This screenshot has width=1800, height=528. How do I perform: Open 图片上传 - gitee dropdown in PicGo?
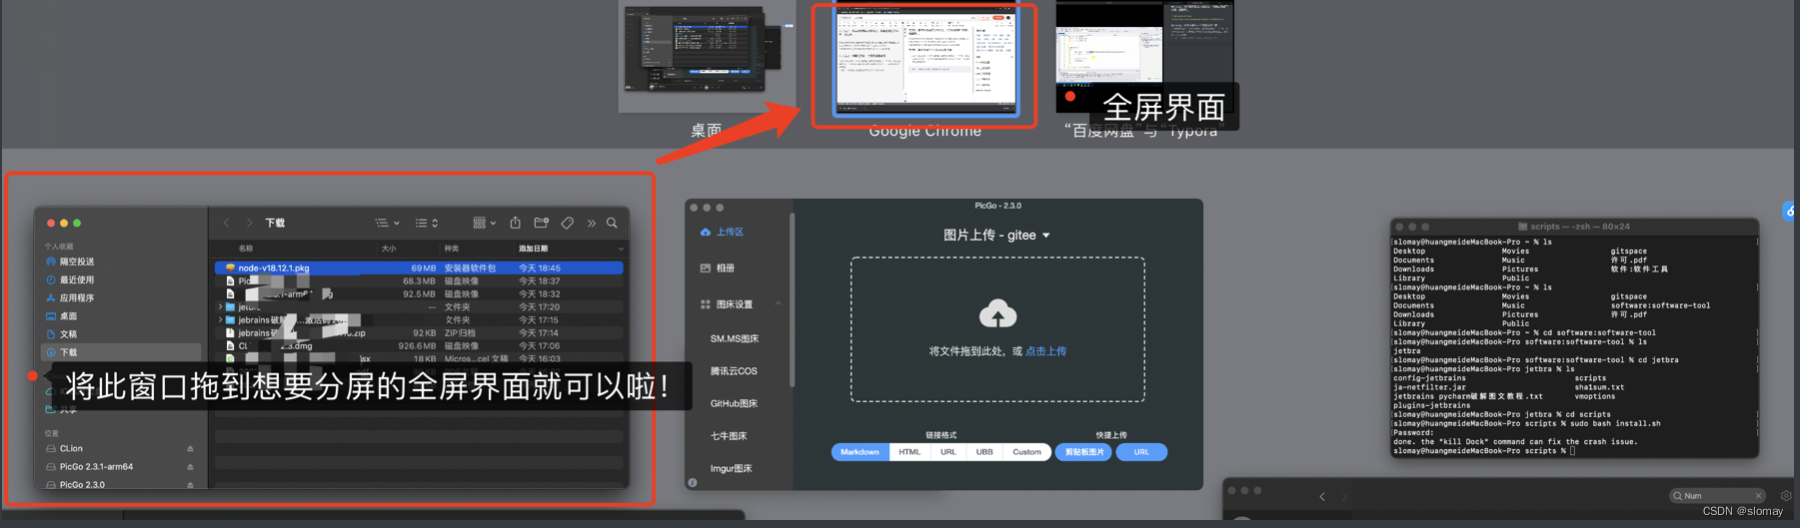click(997, 235)
